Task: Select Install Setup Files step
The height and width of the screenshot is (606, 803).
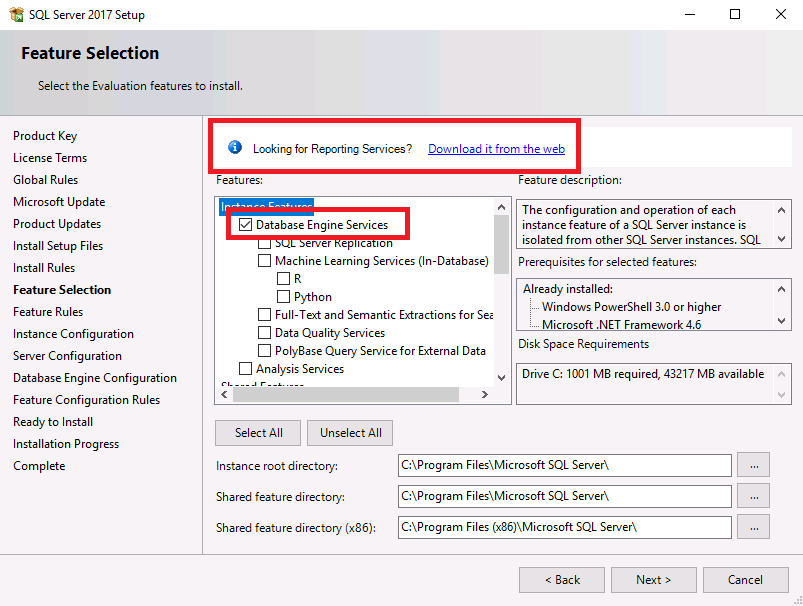Action: [58, 246]
